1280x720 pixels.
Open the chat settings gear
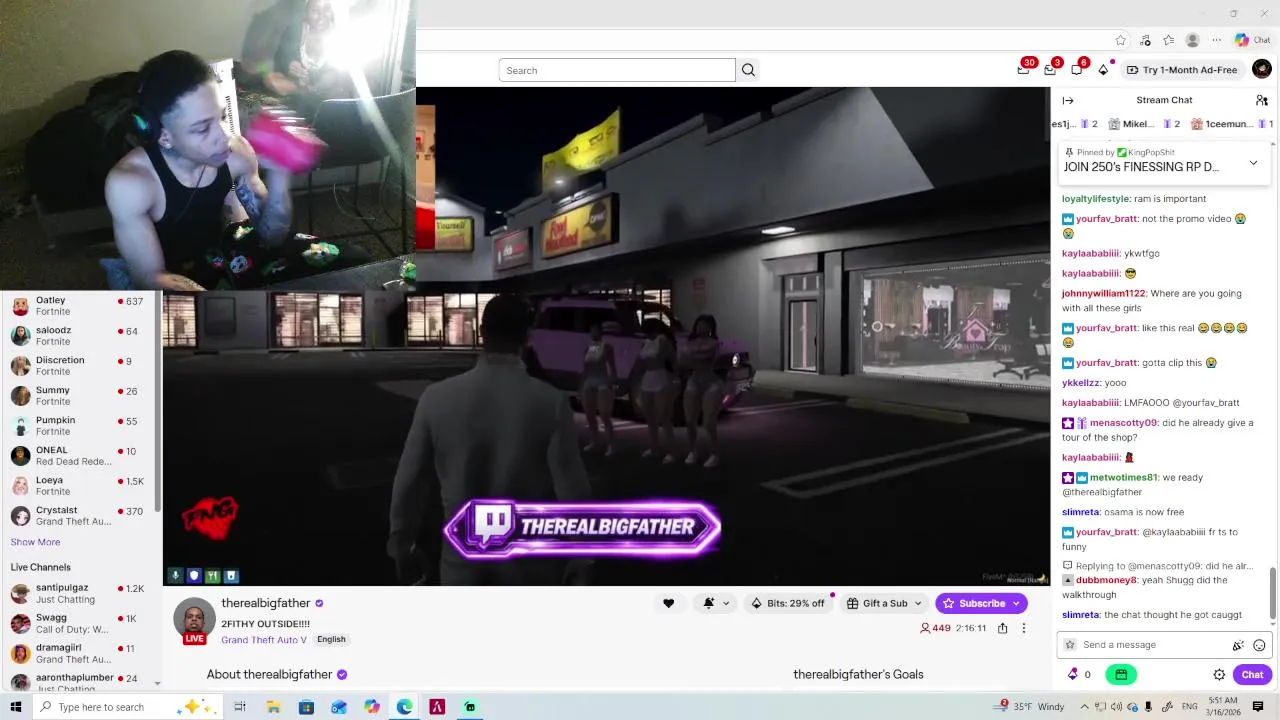tap(1219, 674)
